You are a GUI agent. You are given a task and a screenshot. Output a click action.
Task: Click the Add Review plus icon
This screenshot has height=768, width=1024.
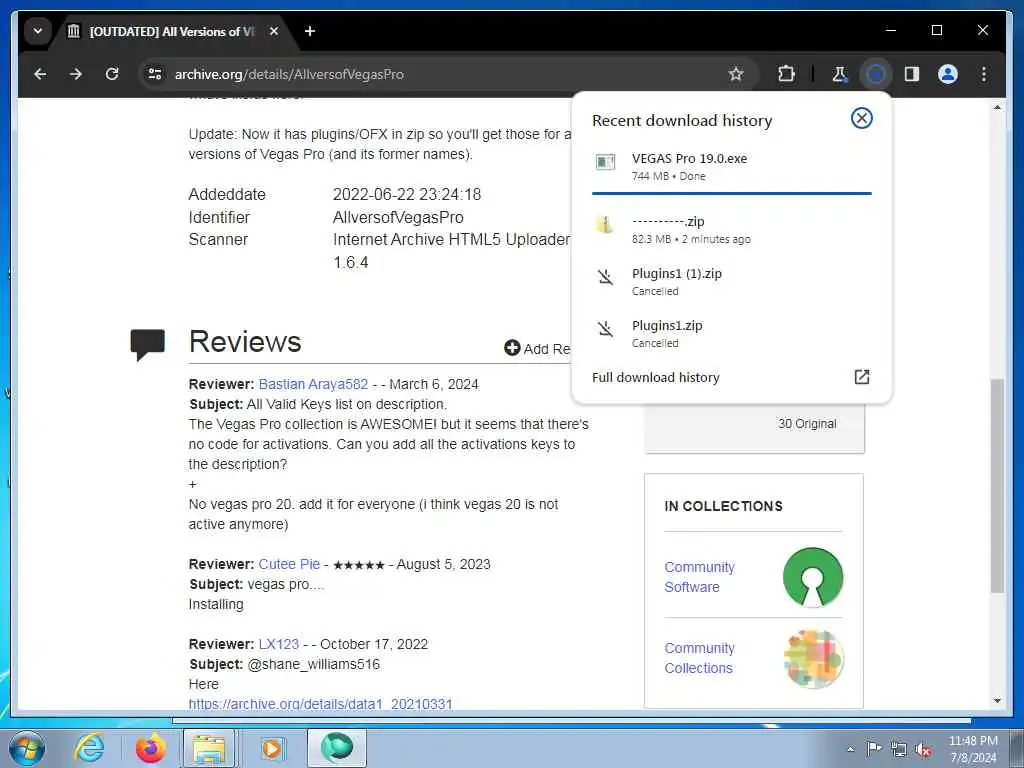(512, 348)
